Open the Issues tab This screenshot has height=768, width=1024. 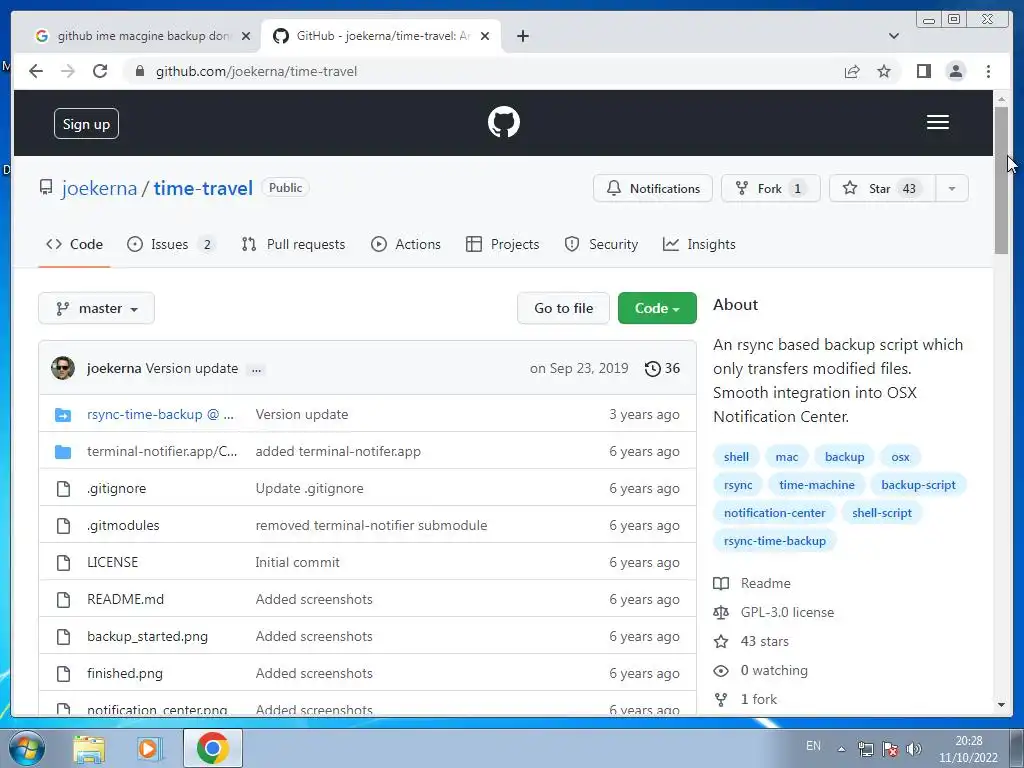[170, 244]
